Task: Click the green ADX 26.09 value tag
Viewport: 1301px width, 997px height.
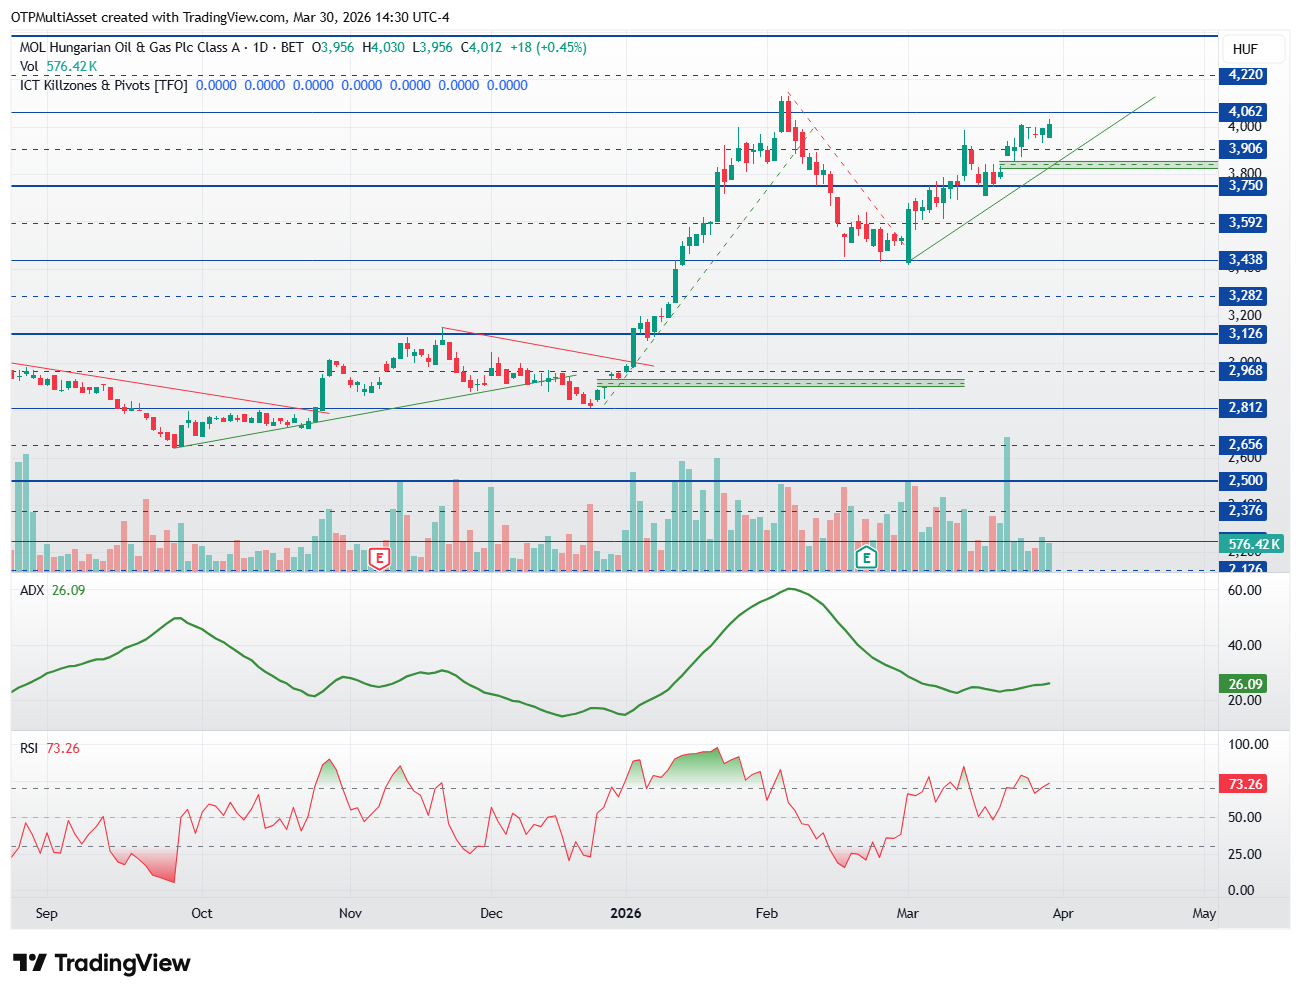Action: point(1245,684)
